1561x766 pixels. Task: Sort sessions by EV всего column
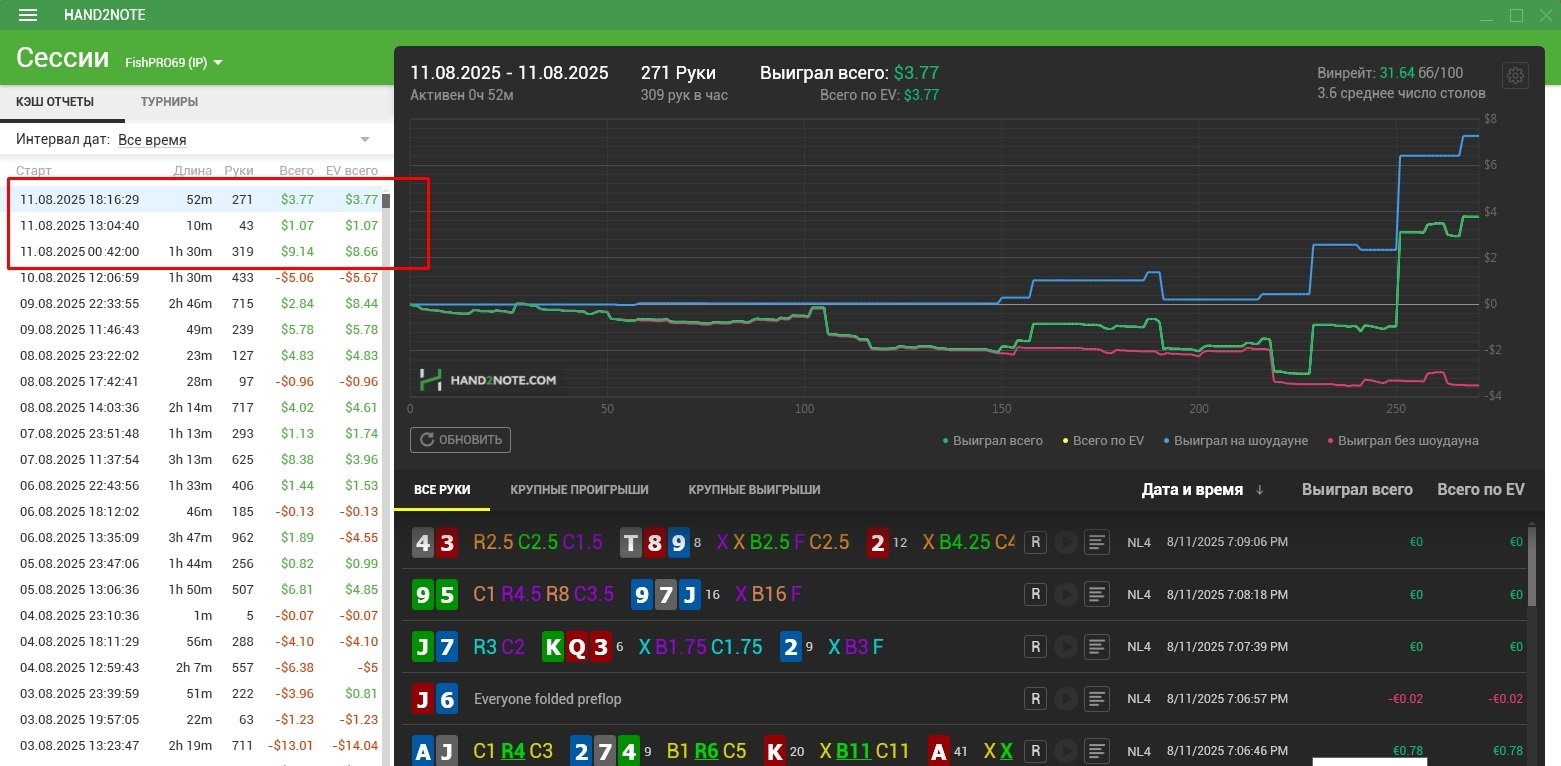tap(352, 171)
